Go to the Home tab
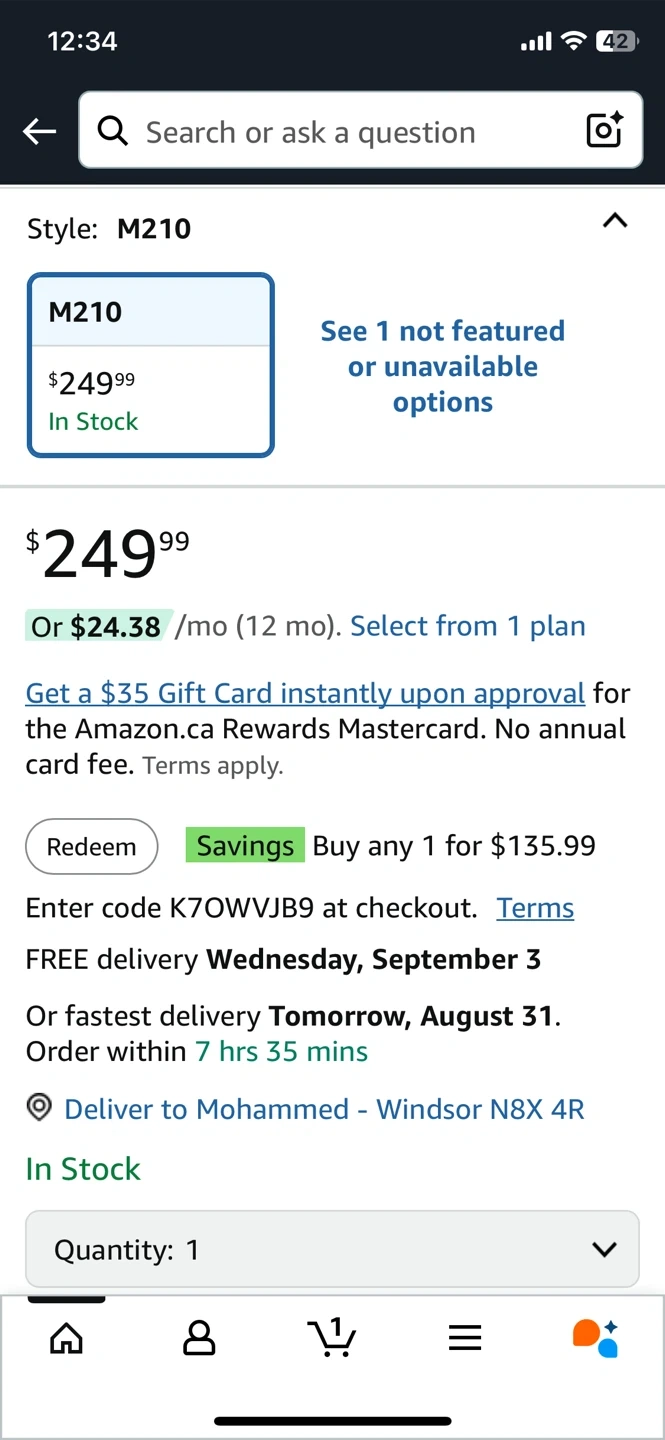 (x=66, y=1337)
